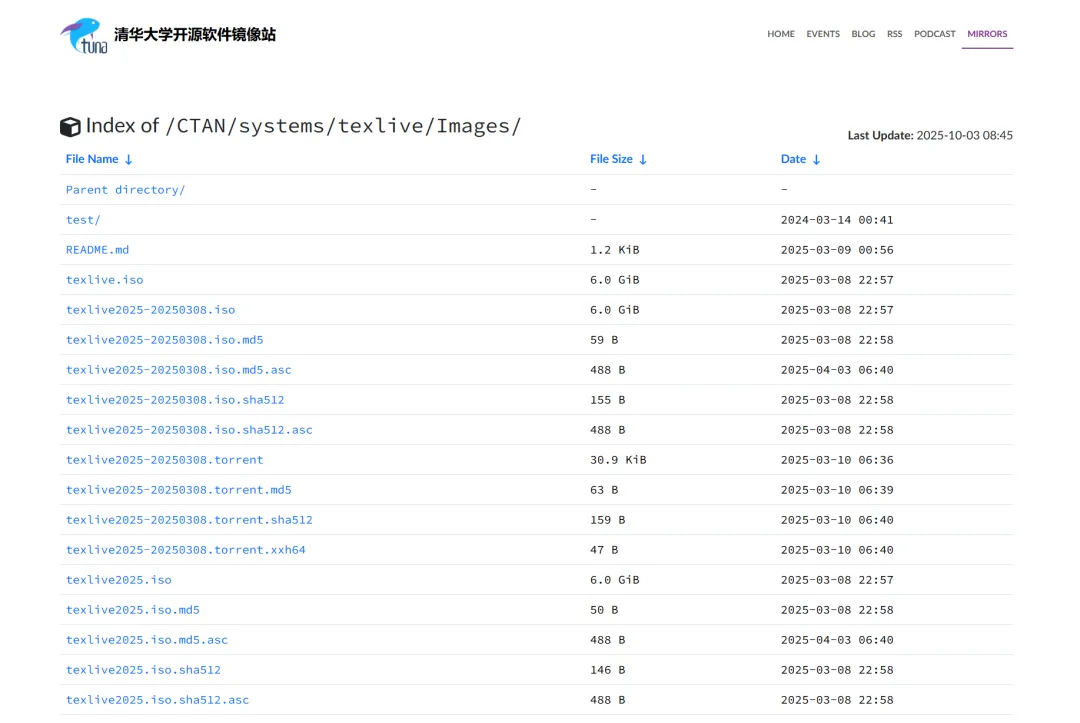Viewport: 1080px width, 723px height.
Task: Click the site title 清华大学开源软件镜像站
Action: (x=195, y=34)
